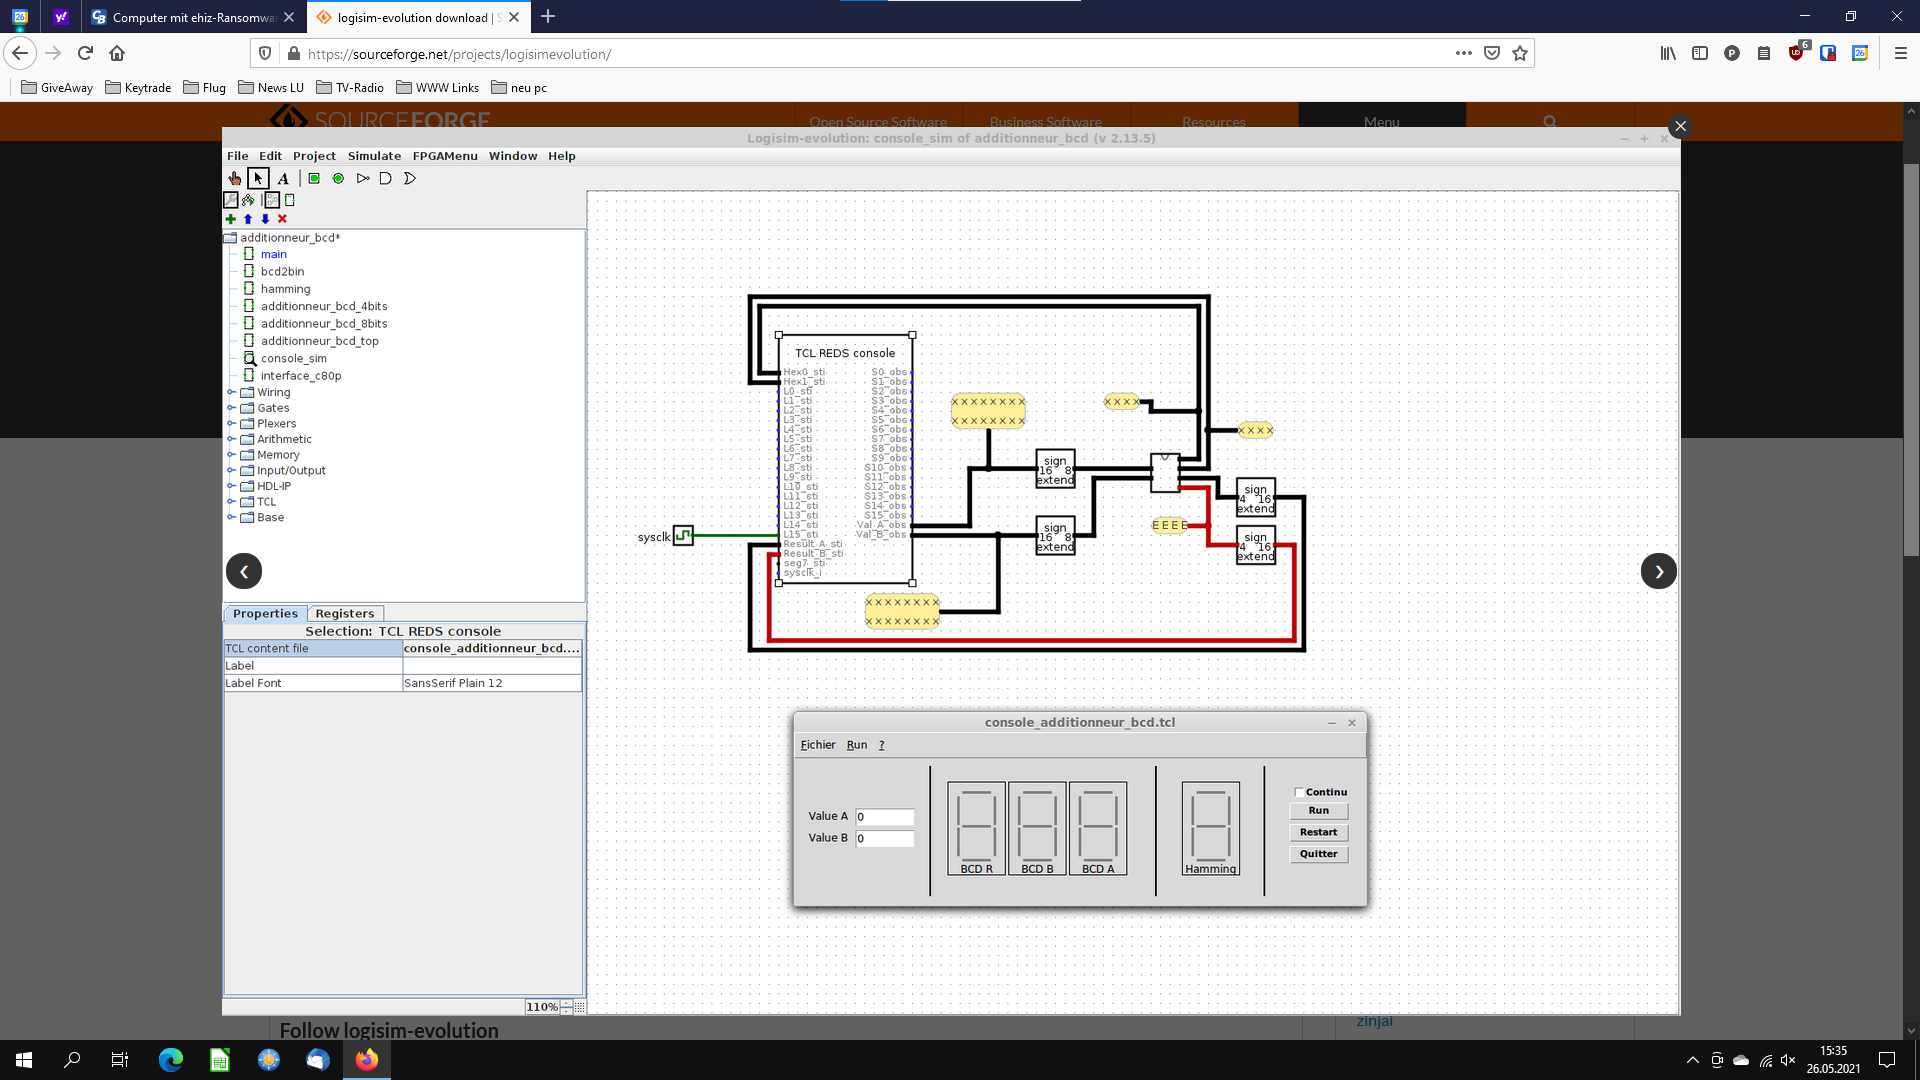Expand the Memory library folder

[x=231, y=455]
